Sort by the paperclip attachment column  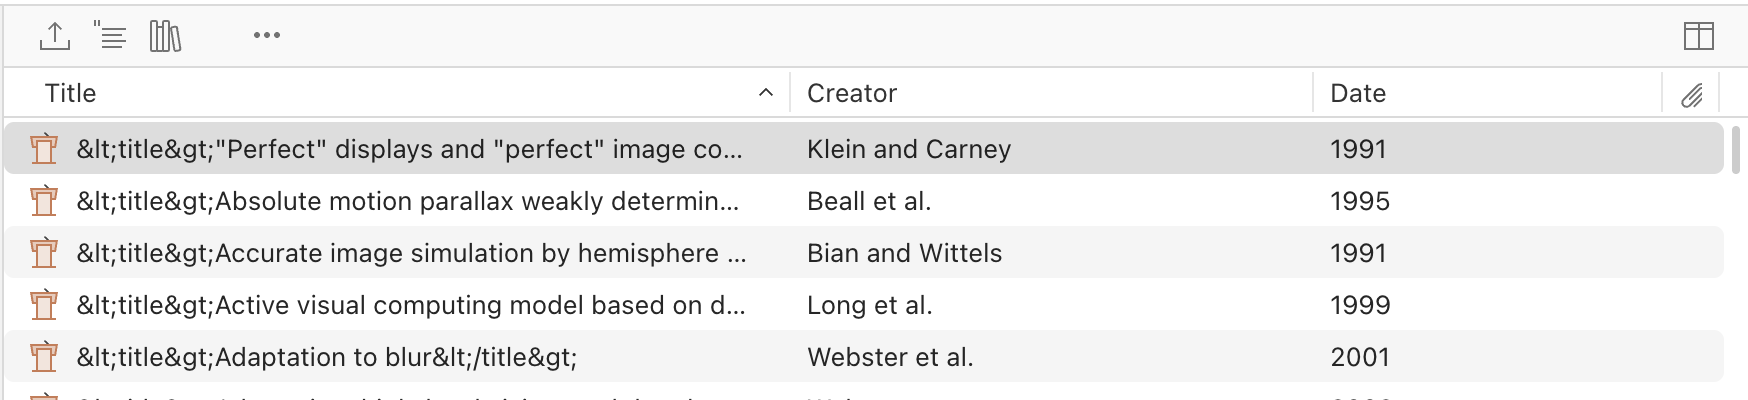point(1691,94)
